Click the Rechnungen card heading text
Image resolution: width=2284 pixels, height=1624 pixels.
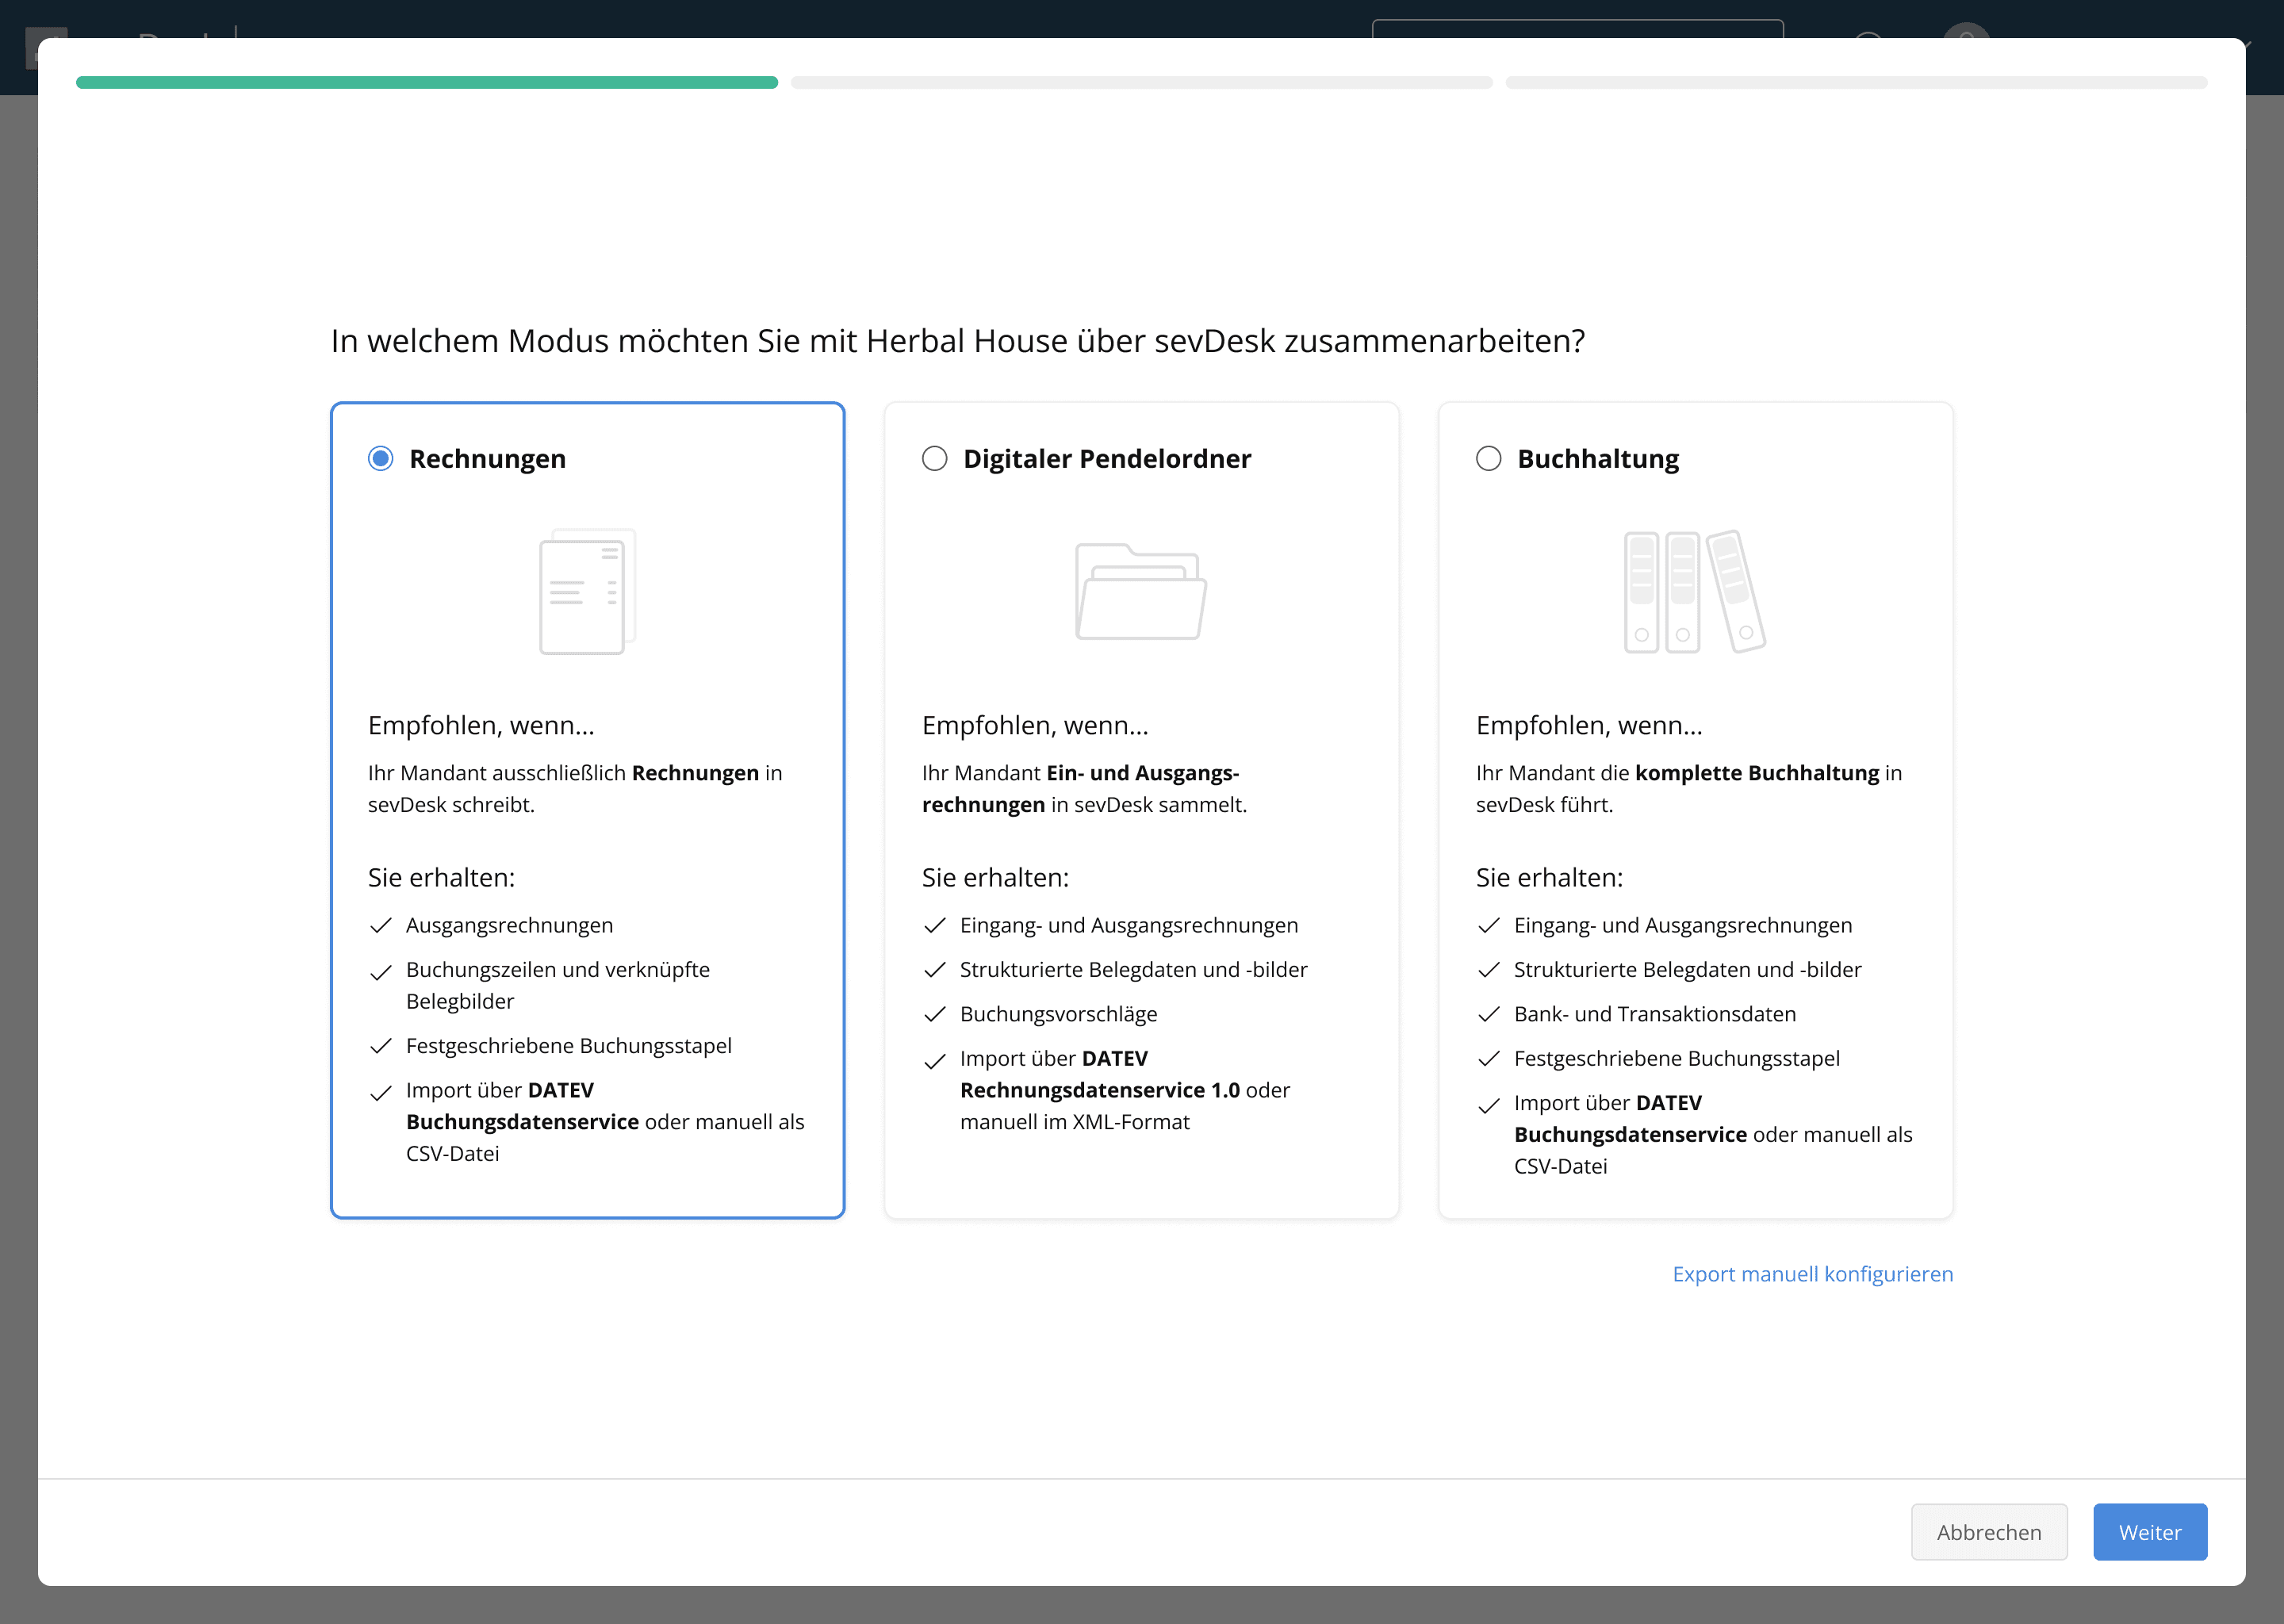click(487, 459)
